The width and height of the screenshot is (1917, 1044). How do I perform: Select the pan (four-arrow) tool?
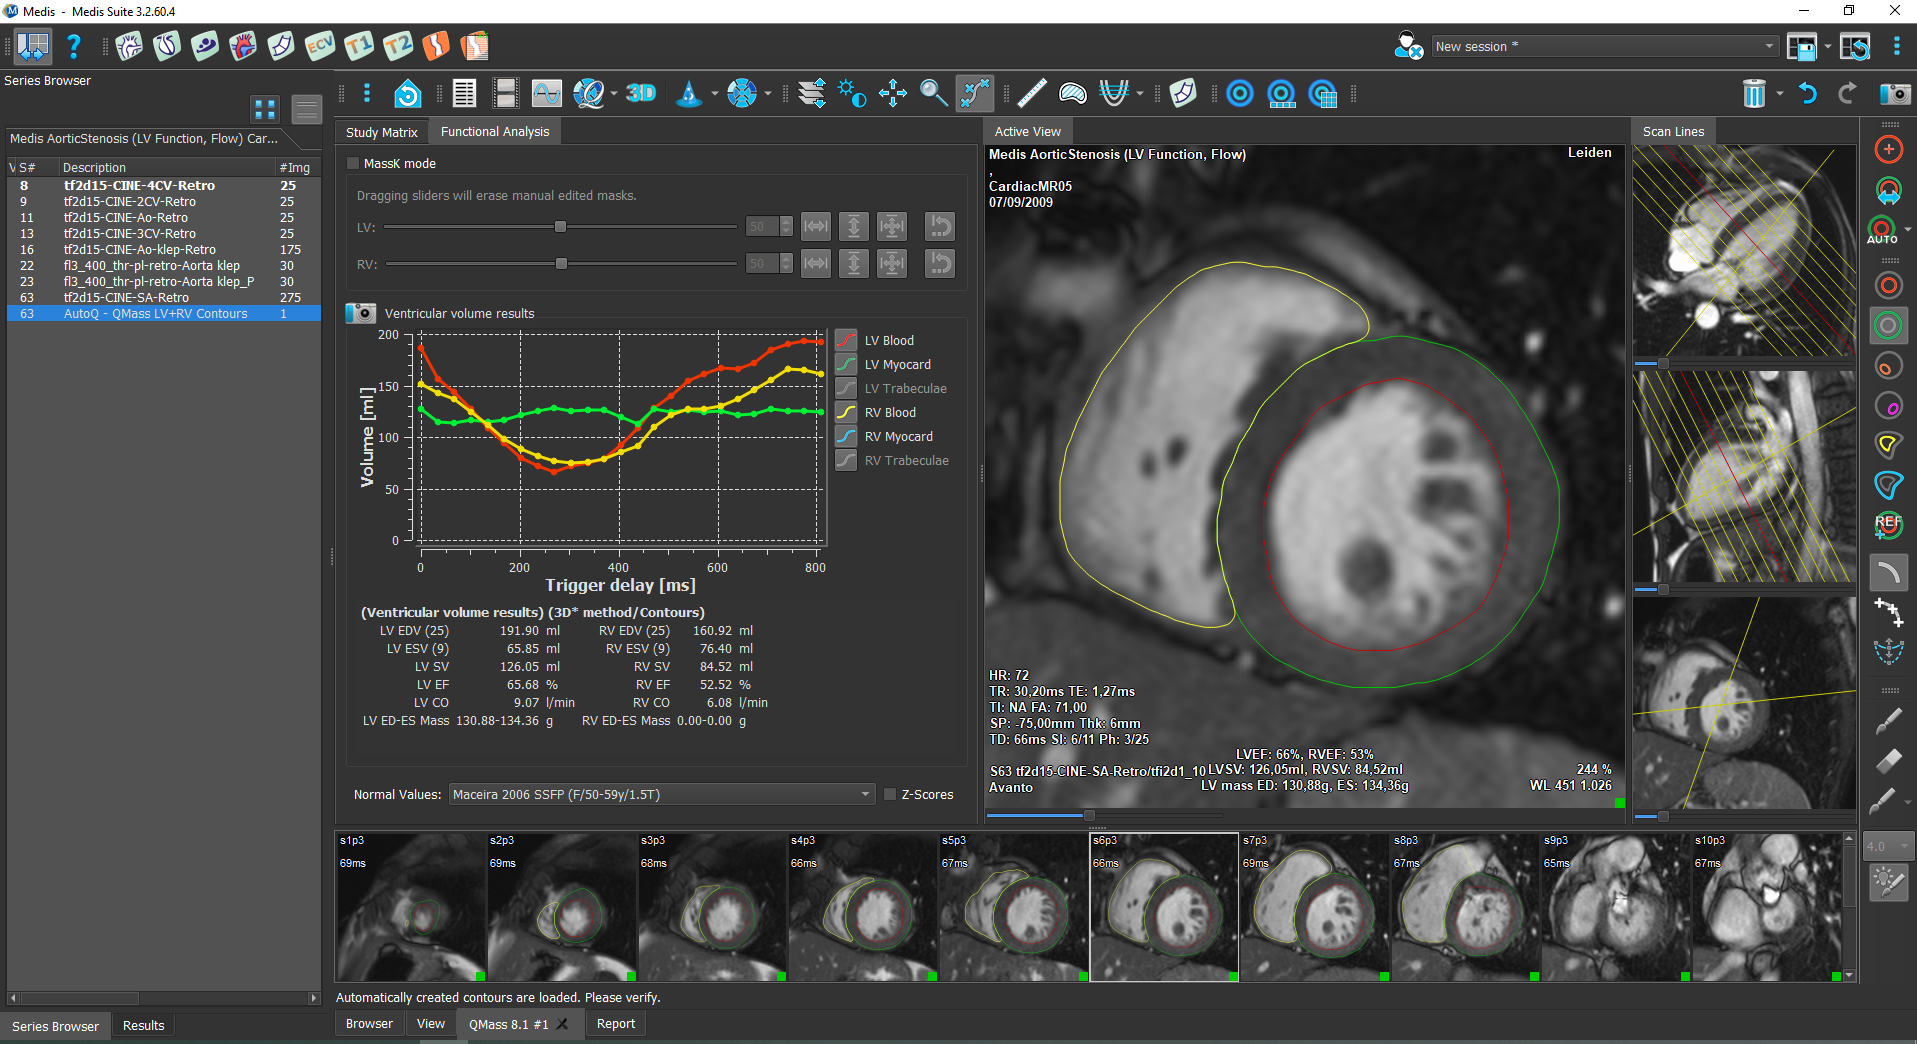pos(892,94)
